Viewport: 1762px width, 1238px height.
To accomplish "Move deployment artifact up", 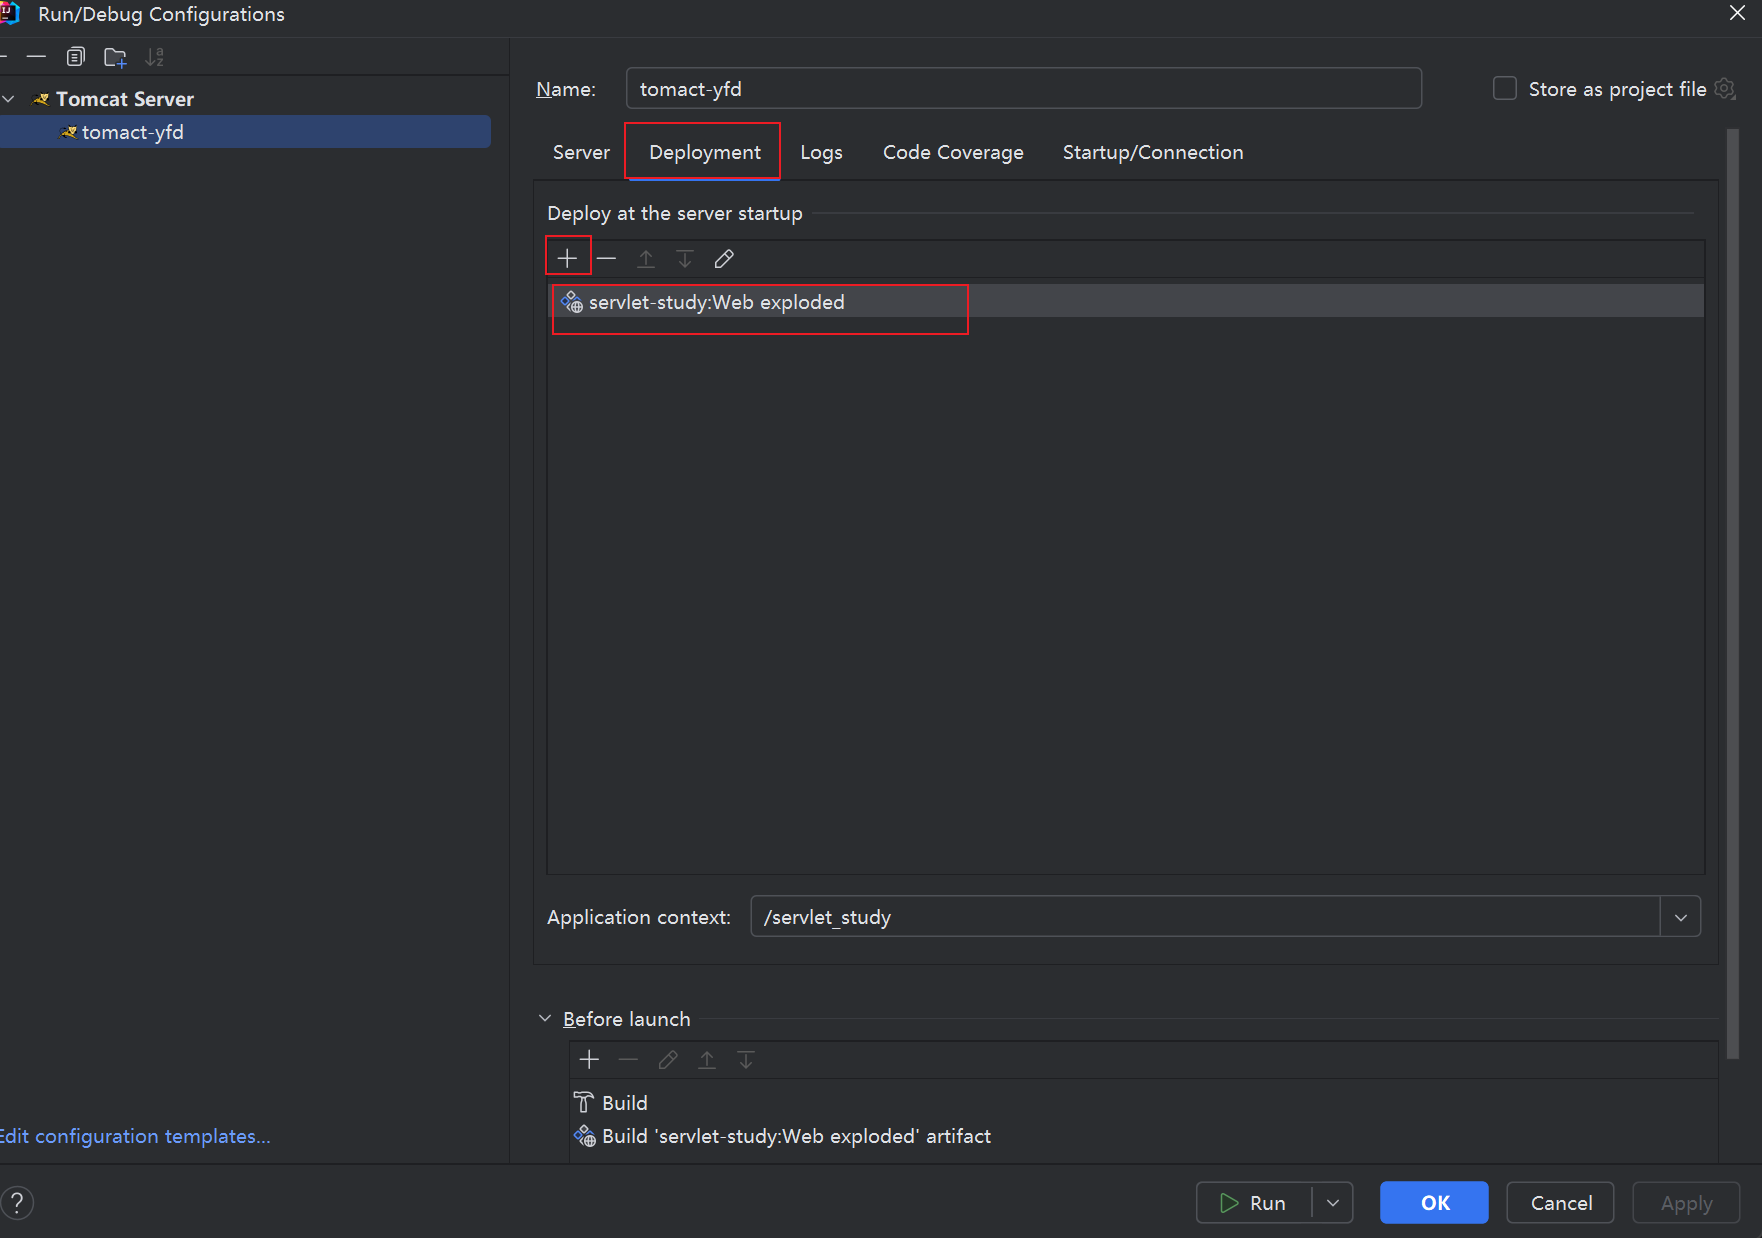I will pyautogui.click(x=646, y=259).
